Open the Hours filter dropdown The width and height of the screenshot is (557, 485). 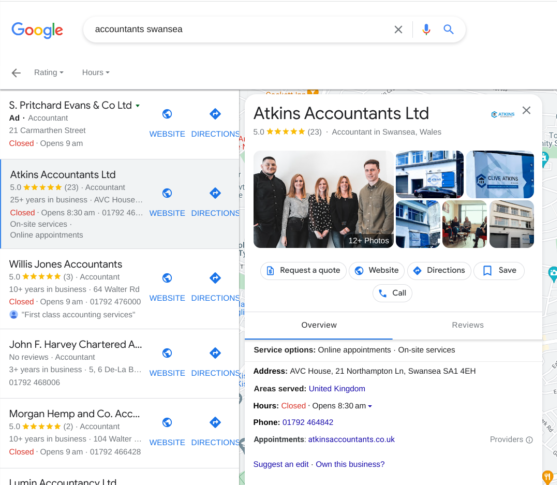pyautogui.click(x=96, y=72)
